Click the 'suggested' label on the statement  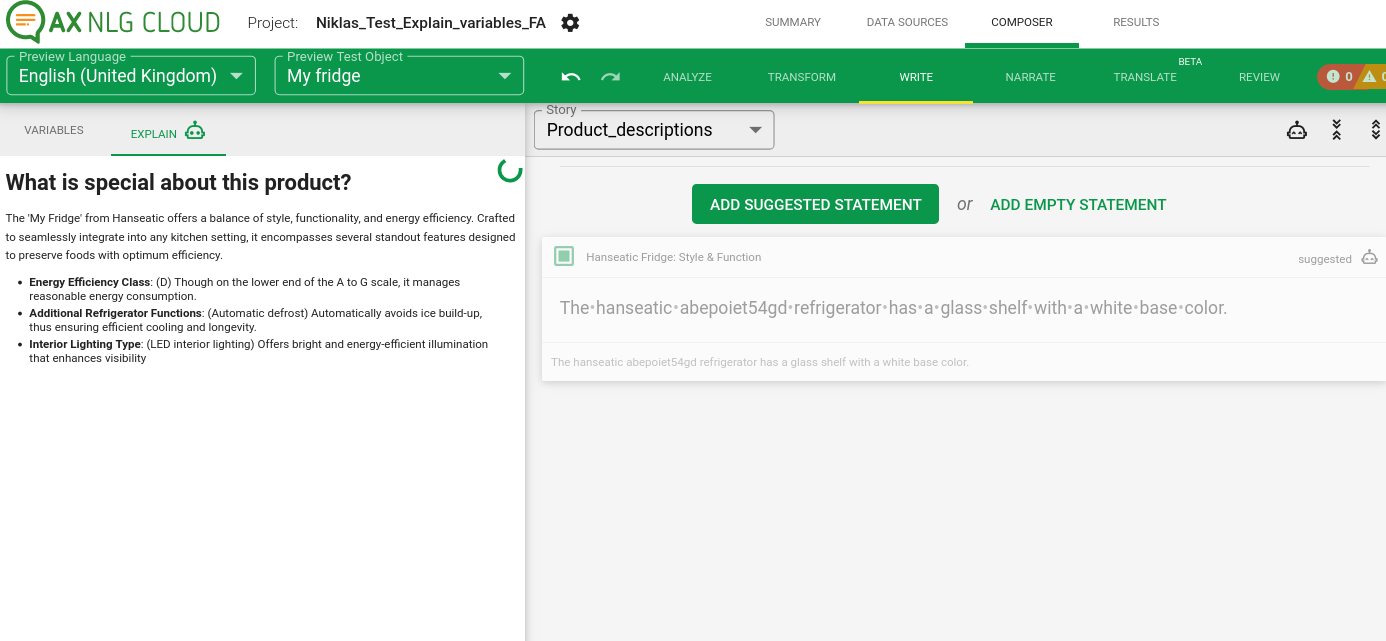(1325, 259)
